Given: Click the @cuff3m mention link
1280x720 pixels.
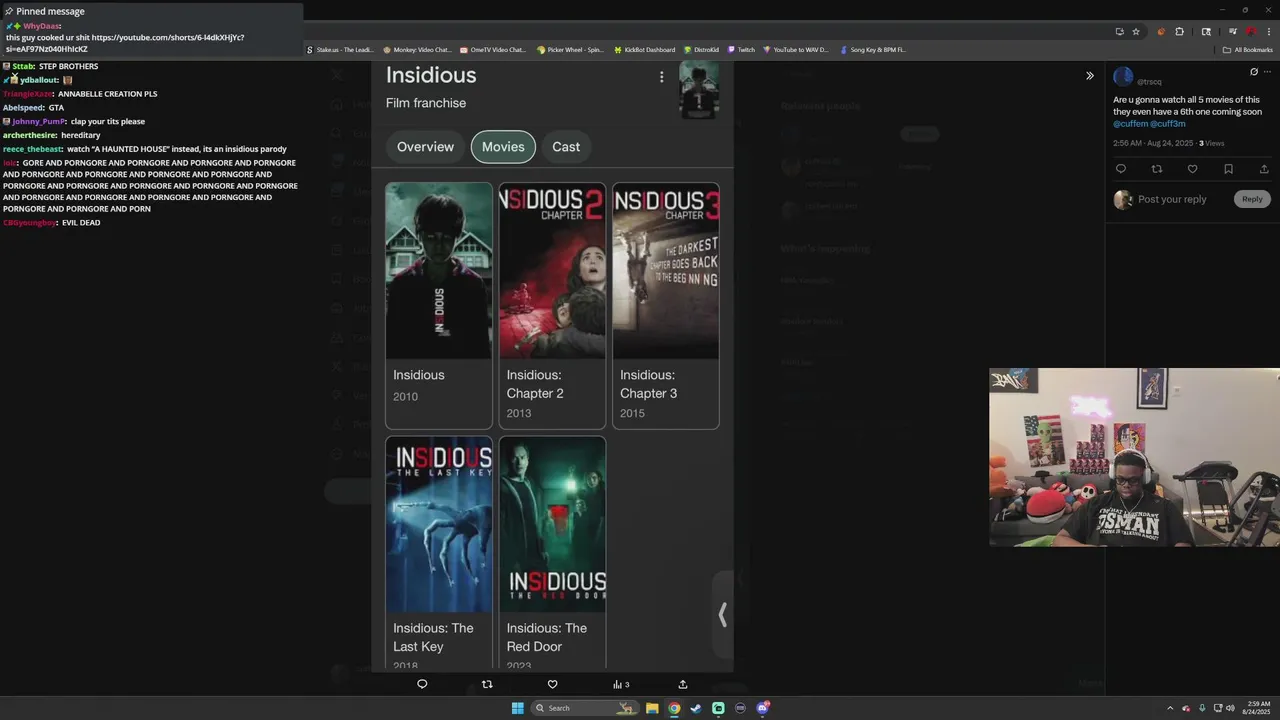Looking at the screenshot, I should [x=1168, y=124].
